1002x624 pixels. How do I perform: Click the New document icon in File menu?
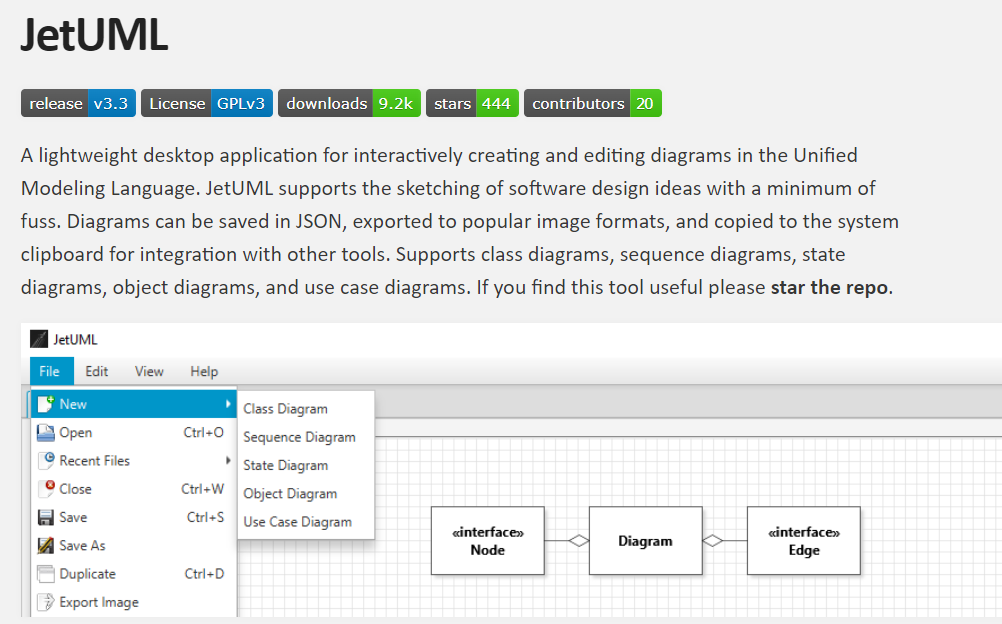[45, 404]
